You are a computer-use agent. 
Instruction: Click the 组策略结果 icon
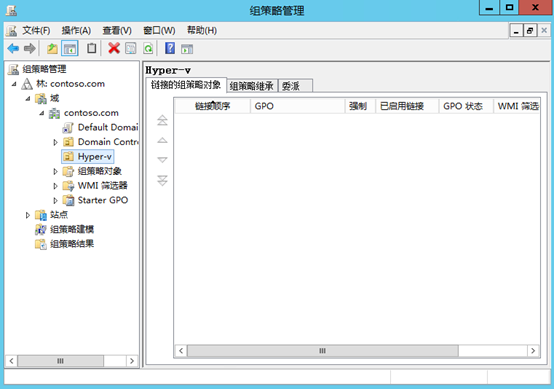coord(41,244)
